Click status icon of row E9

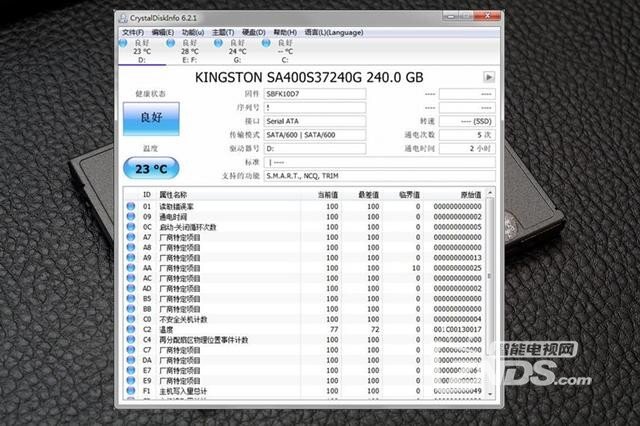(x=131, y=380)
